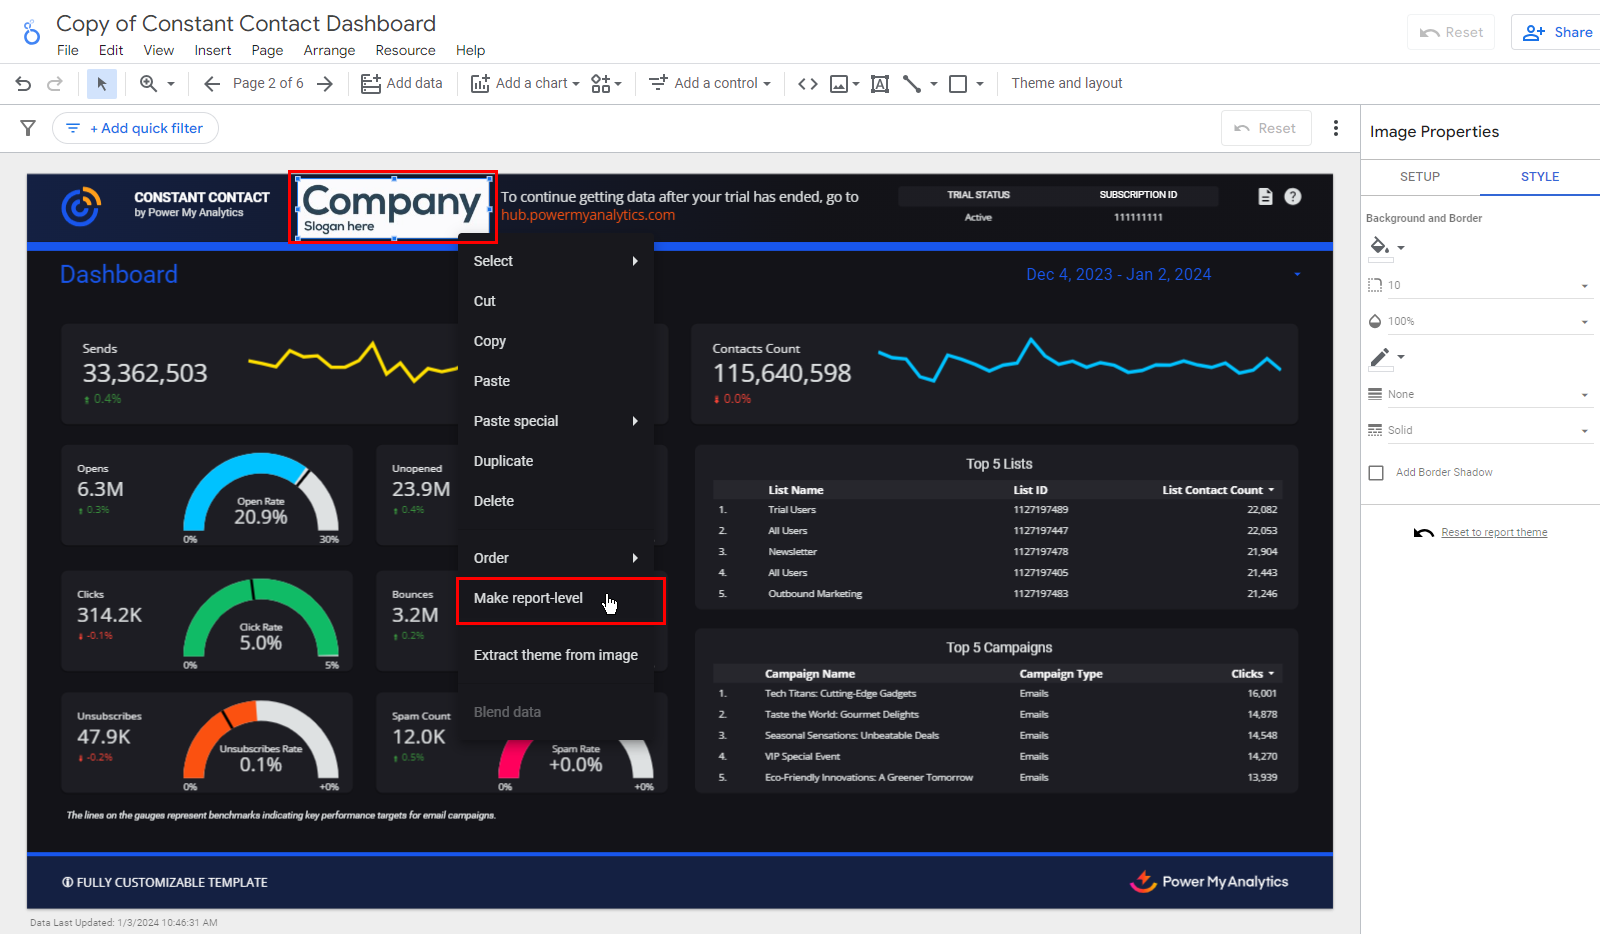
Task: Click the undo arrow icon
Action: point(23,84)
